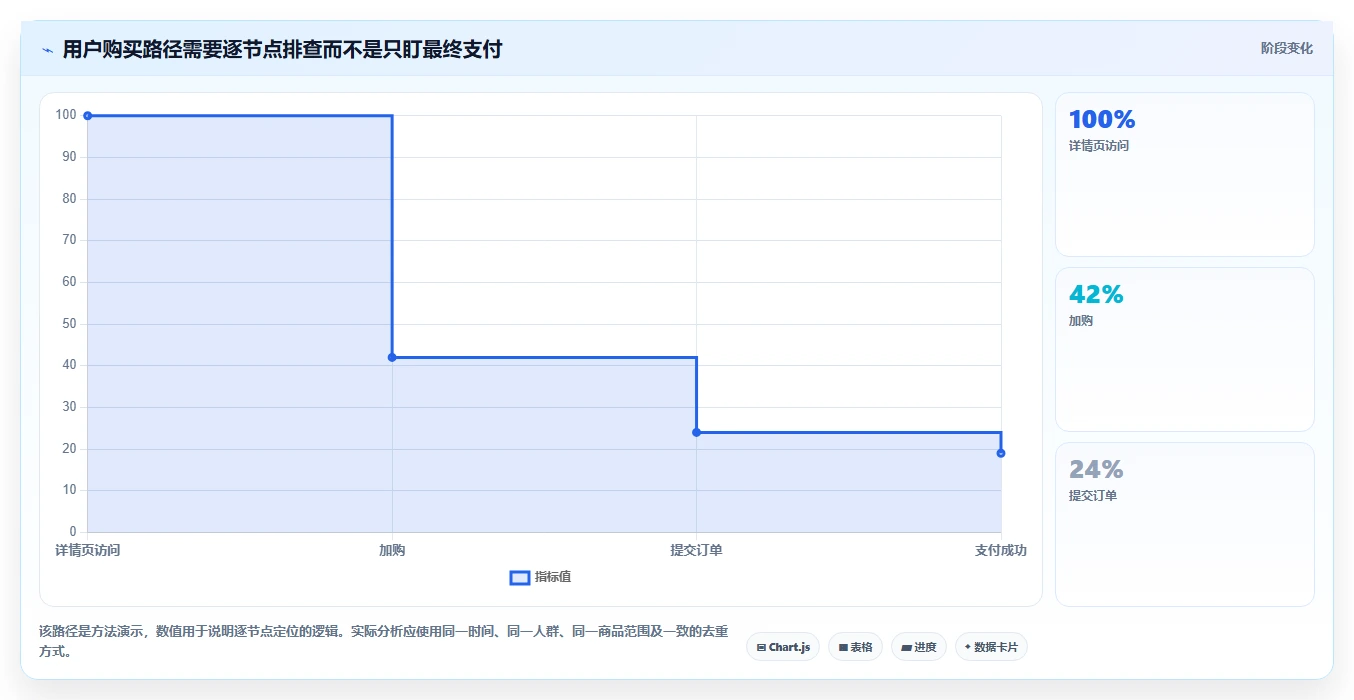Click the 表格 tag icon
Image resolution: width=1354 pixels, height=700 pixels.
(x=843, y=648)
